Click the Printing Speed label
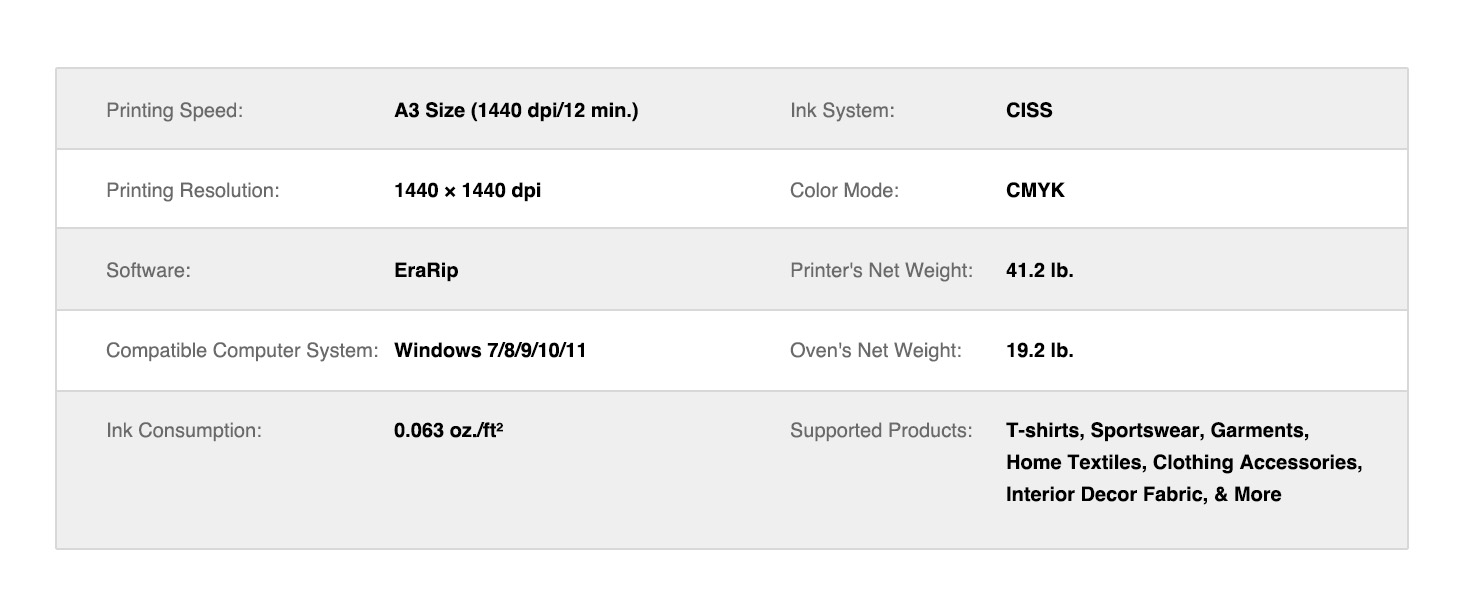Viewport: 1464px width, 600px height. [x=174, y=110]
